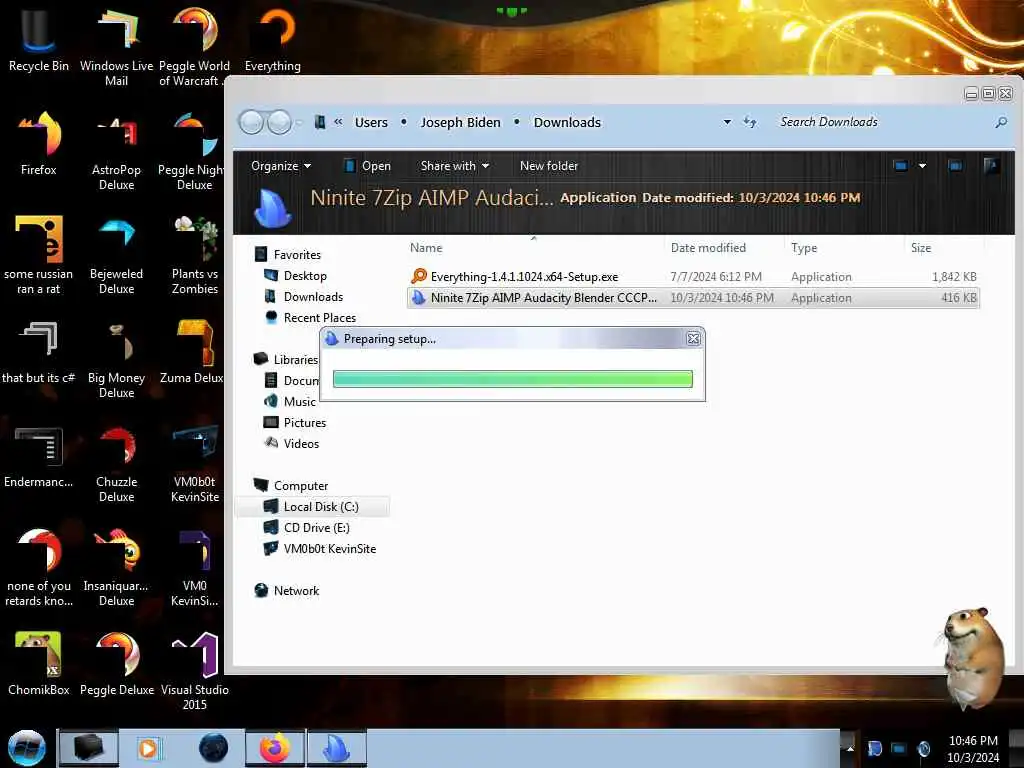This screenshot has height=768, width=1024.
Task: Select the Ninite installer taskbar button
Action: 337,748
